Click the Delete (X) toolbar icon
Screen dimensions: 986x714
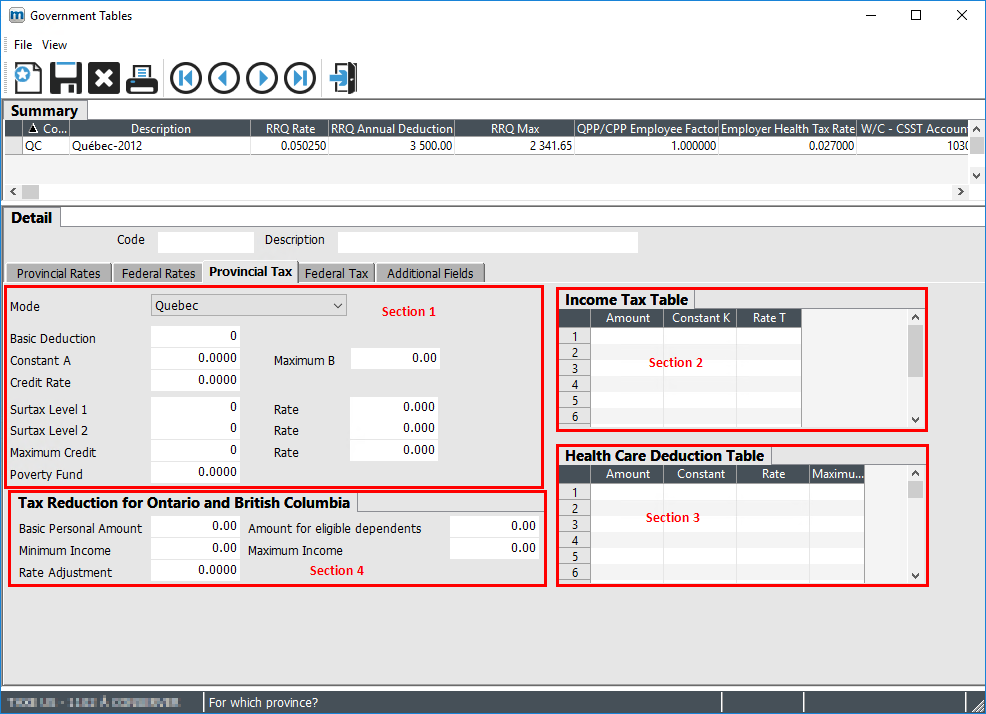click(104, 77)
